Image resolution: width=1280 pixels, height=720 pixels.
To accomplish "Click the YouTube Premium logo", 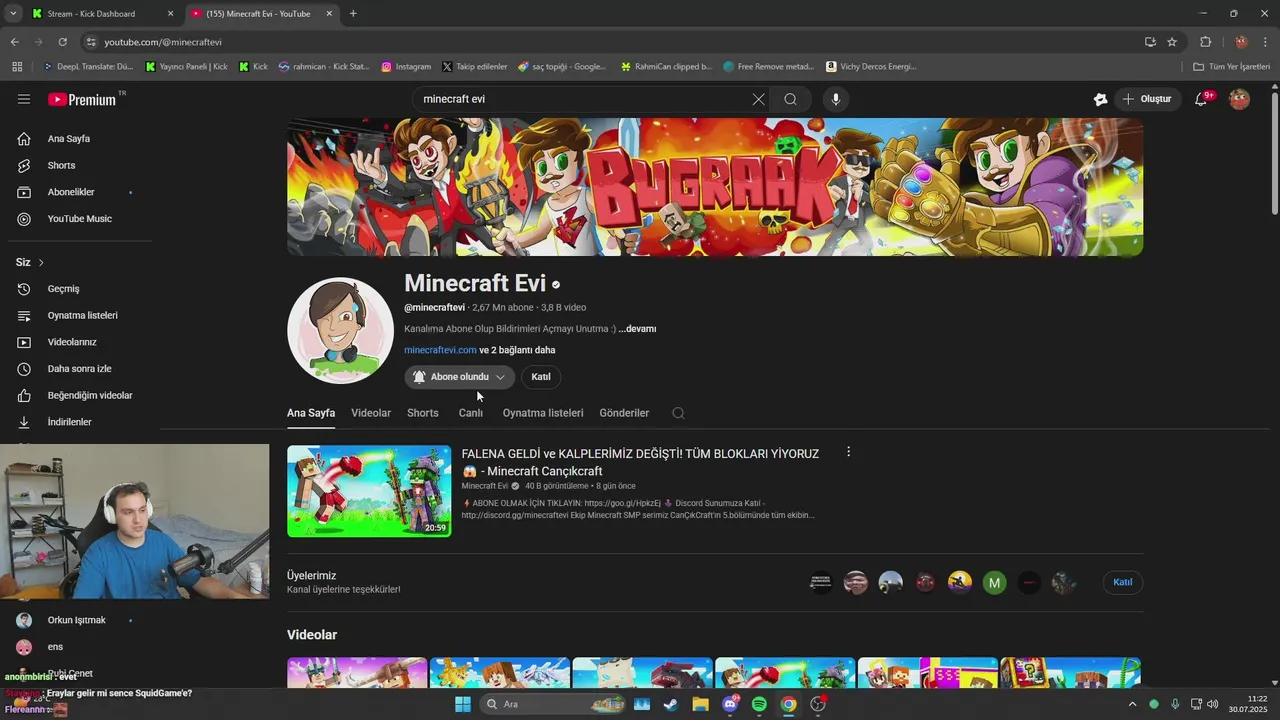I will [x=82, y=99].
